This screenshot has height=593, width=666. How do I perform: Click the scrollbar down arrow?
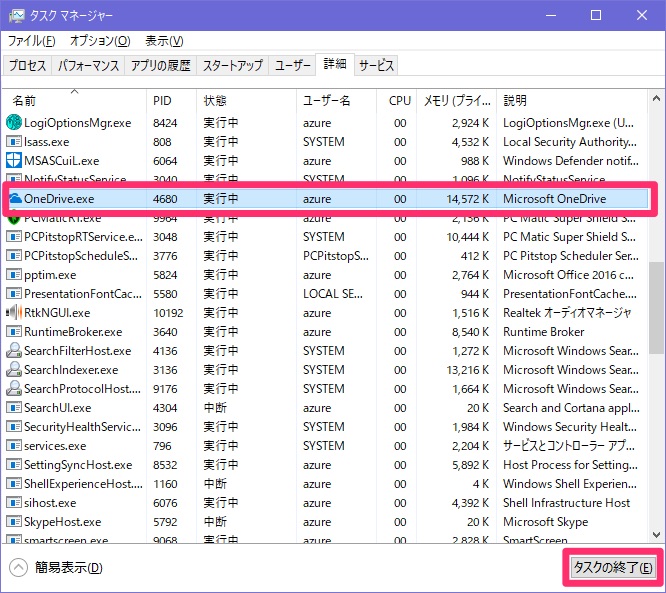click(x=656, y=534)
